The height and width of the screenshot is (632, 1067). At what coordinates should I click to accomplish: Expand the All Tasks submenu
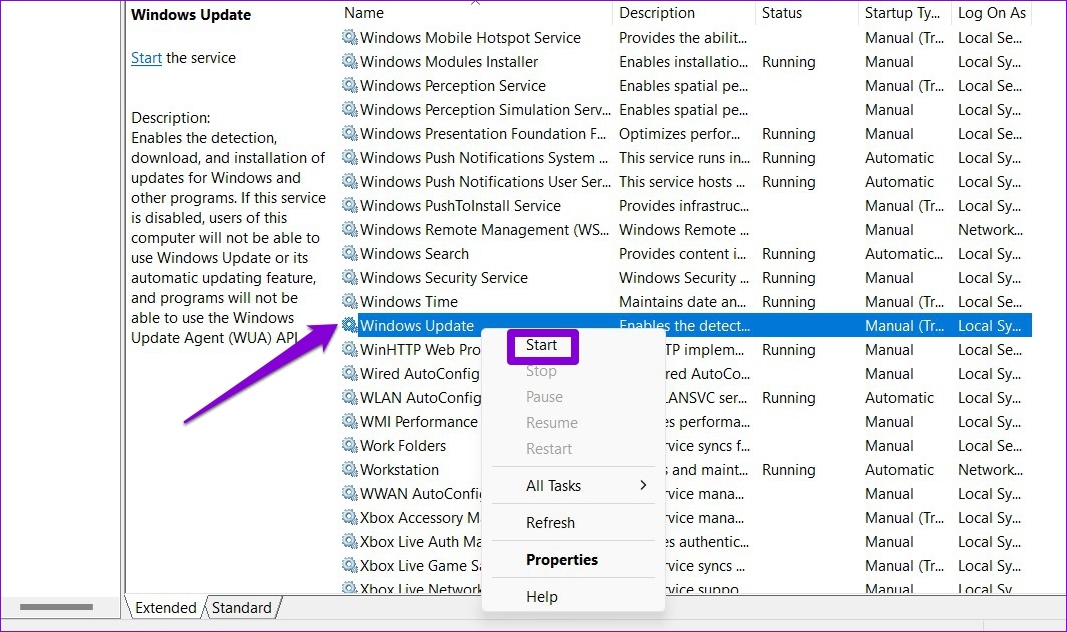[573, 486]
